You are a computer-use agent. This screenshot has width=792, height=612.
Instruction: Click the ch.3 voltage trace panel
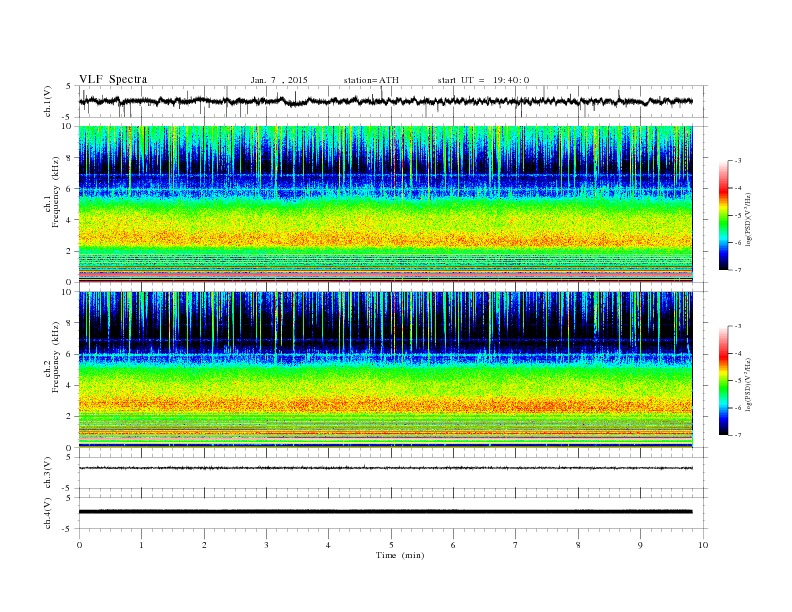[x=393, y=473]
